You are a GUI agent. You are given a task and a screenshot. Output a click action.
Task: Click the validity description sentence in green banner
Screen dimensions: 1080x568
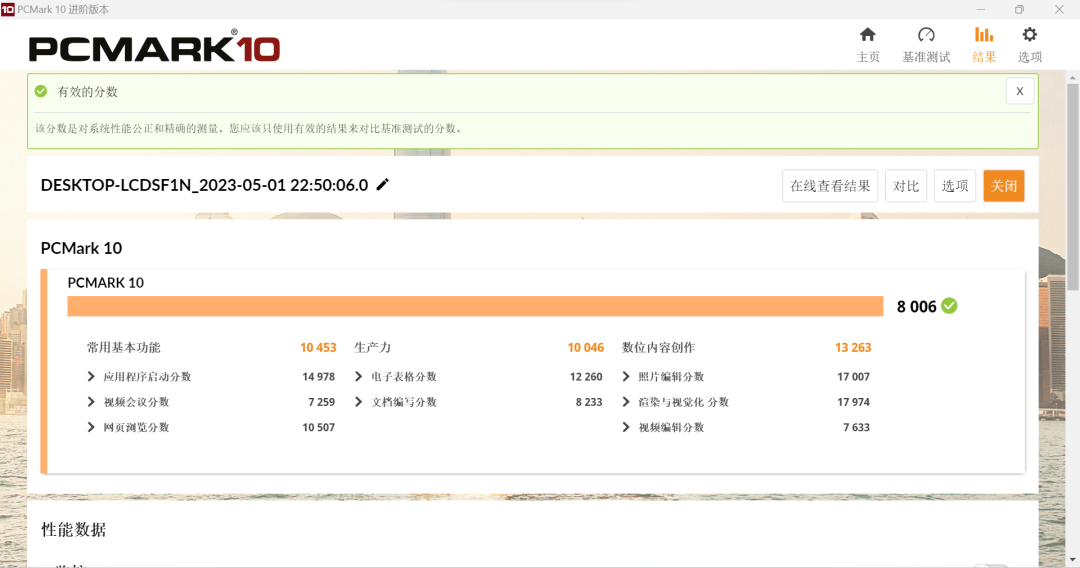[249, 129]
